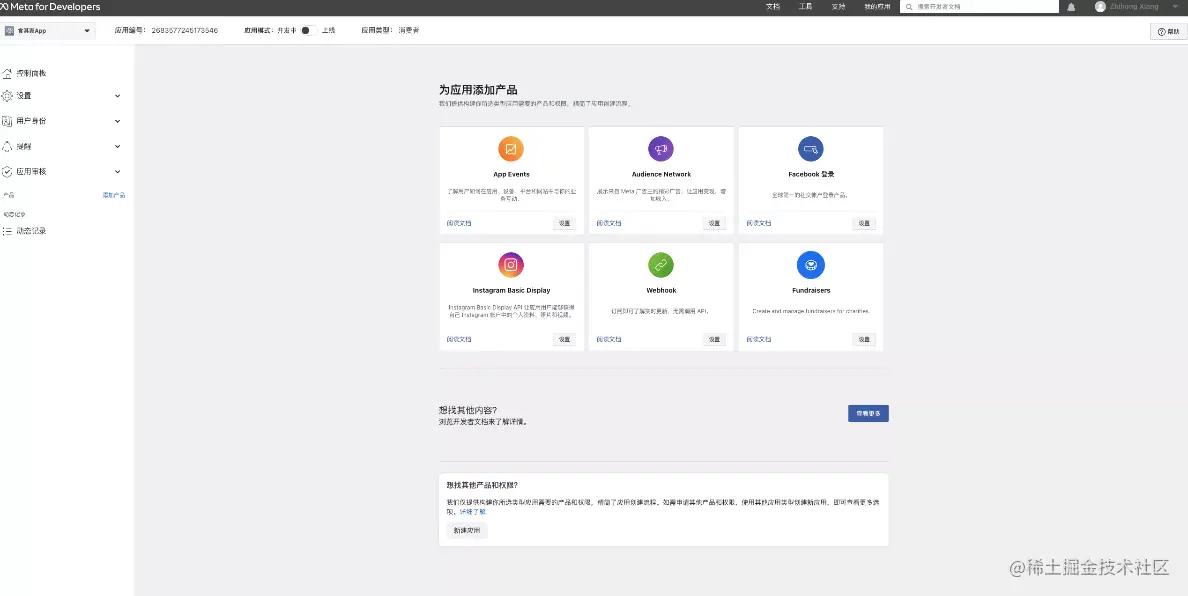Click the Instagram Basic Display icon
1188x596 pixels.
511,265
